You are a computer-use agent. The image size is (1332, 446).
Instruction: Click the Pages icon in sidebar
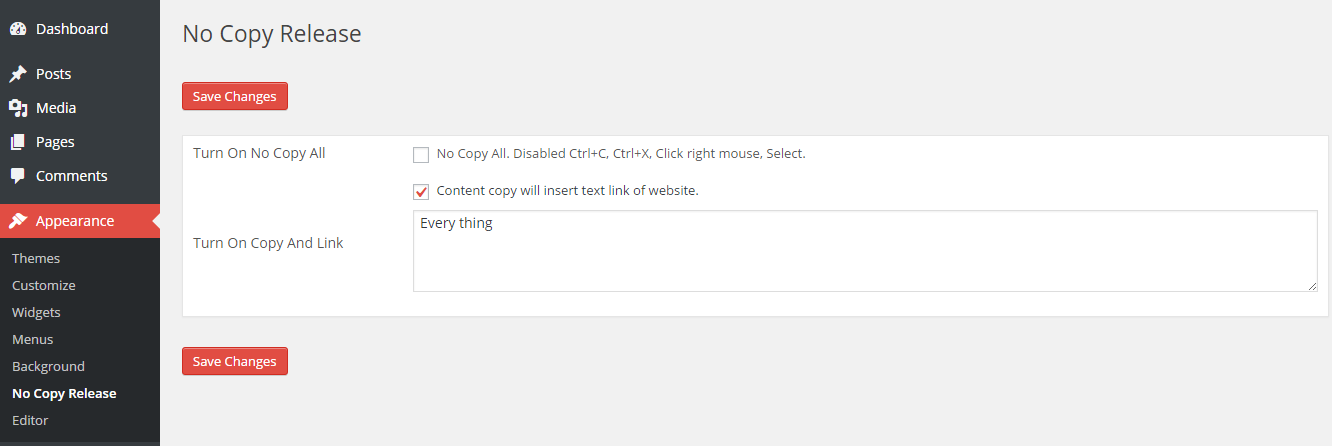pos(18,142)
